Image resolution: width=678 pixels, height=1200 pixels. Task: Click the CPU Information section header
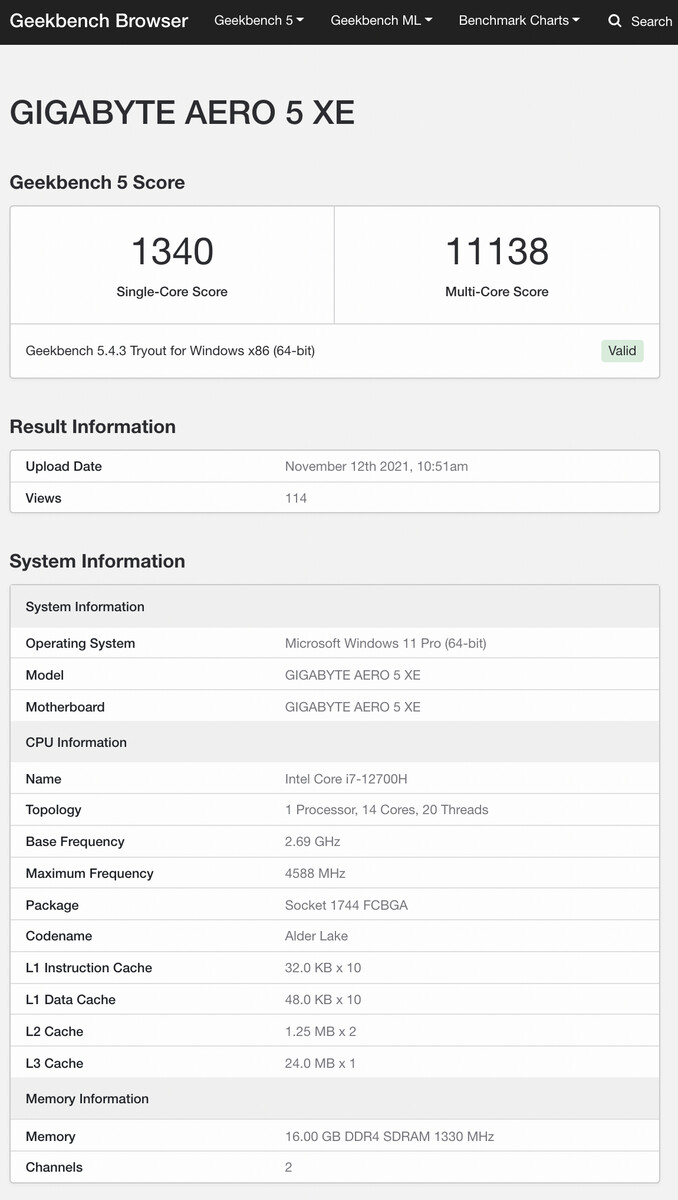[x=76, y=742]
